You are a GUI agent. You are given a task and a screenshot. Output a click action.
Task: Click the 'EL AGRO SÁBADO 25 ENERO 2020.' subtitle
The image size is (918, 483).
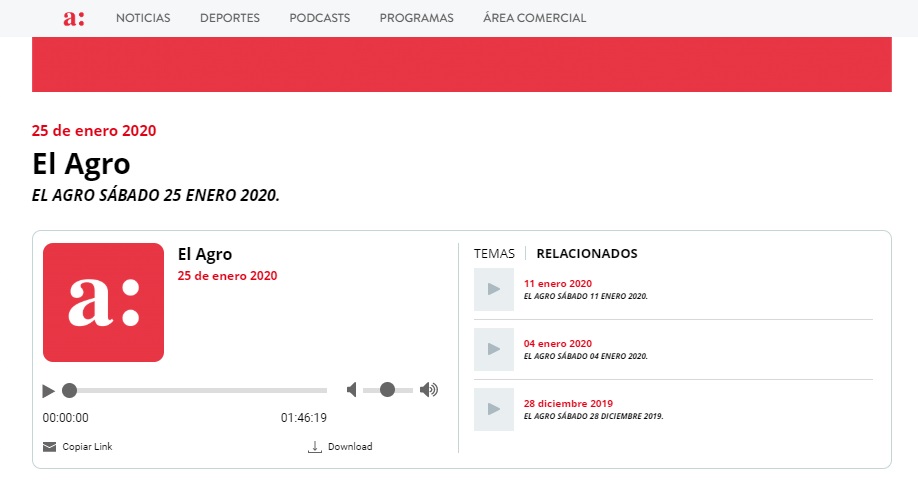coord(156,196)
